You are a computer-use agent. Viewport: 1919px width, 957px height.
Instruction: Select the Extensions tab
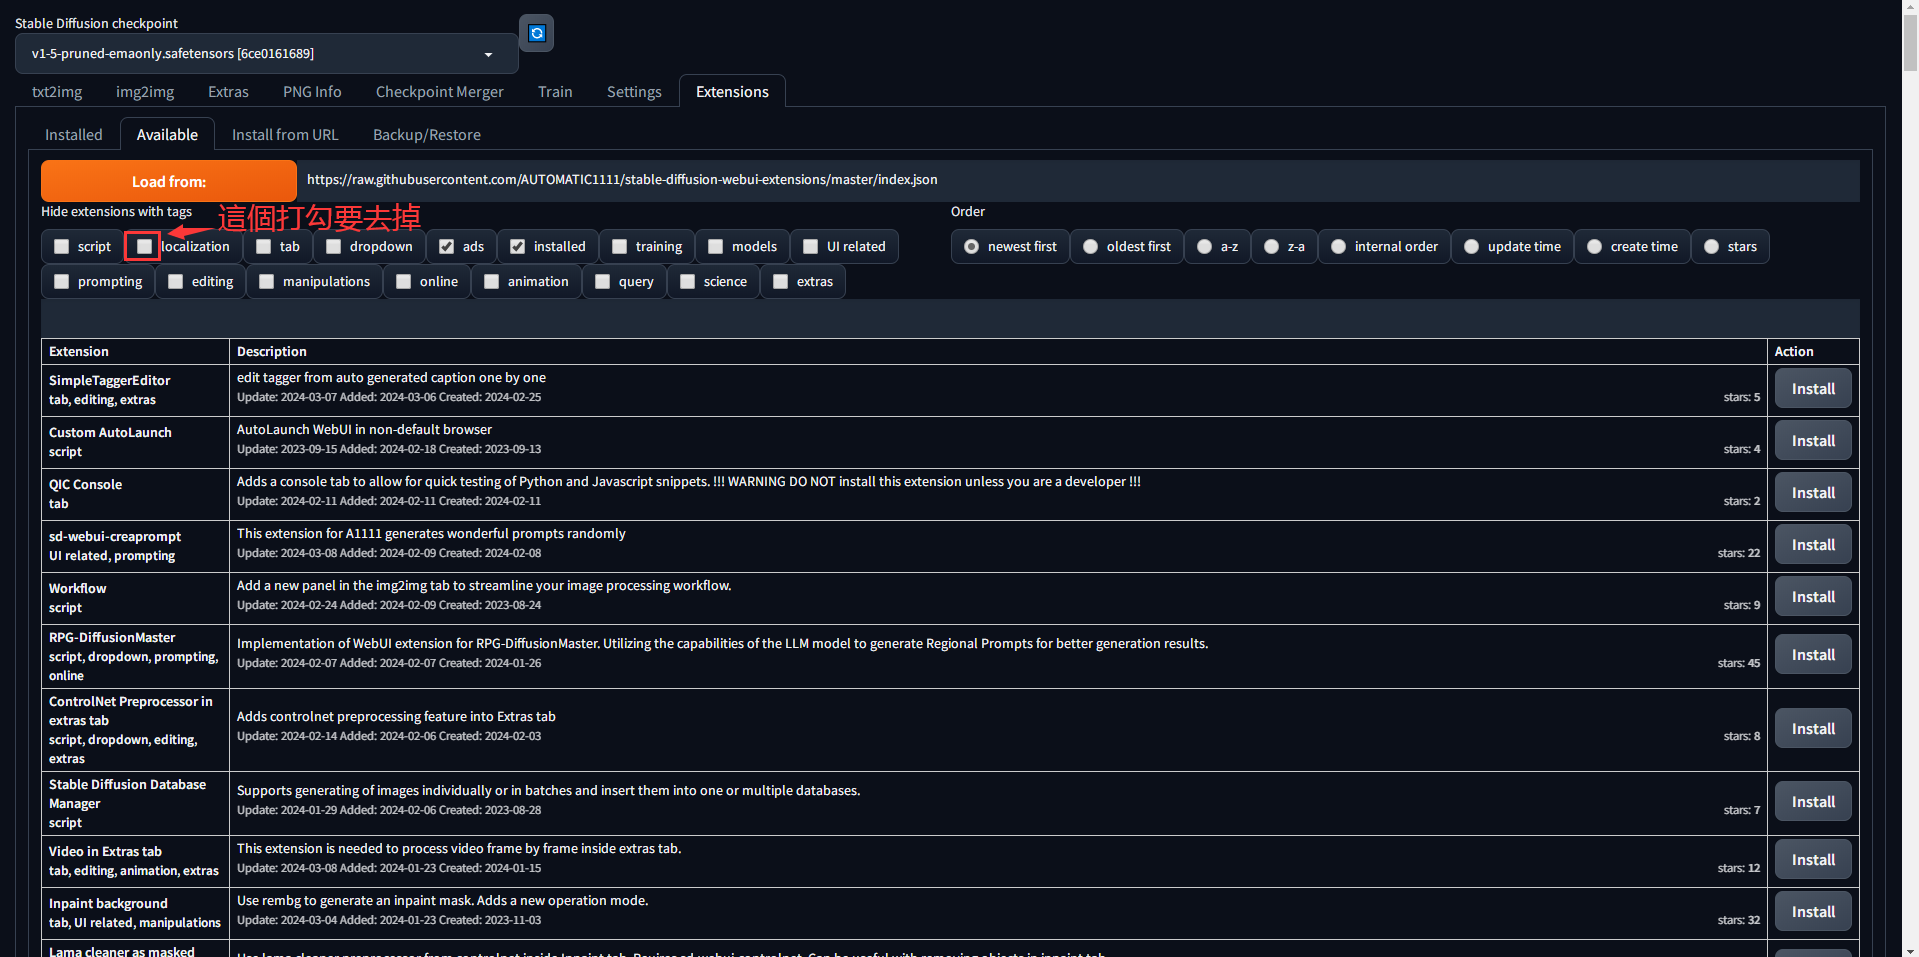point(732,91)
